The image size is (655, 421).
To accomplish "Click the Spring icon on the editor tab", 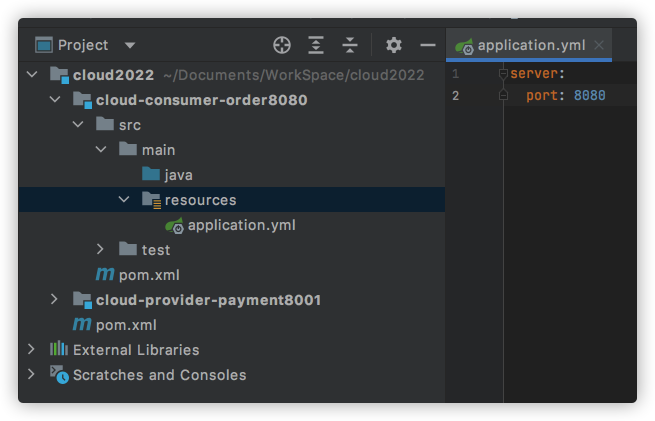I will 464,46.
